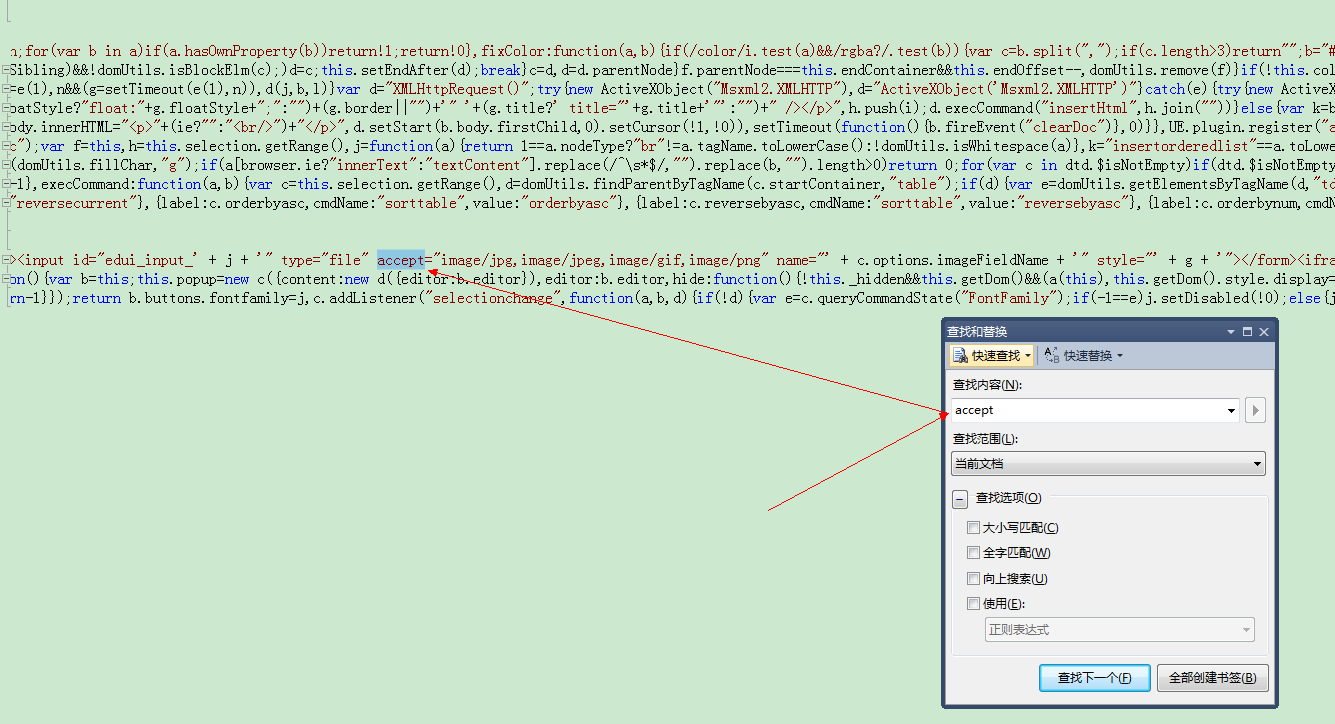Collapse the code line starting with on(){var b=this
The height and width of the screenshot is (724, 1335).
[6, 279]
